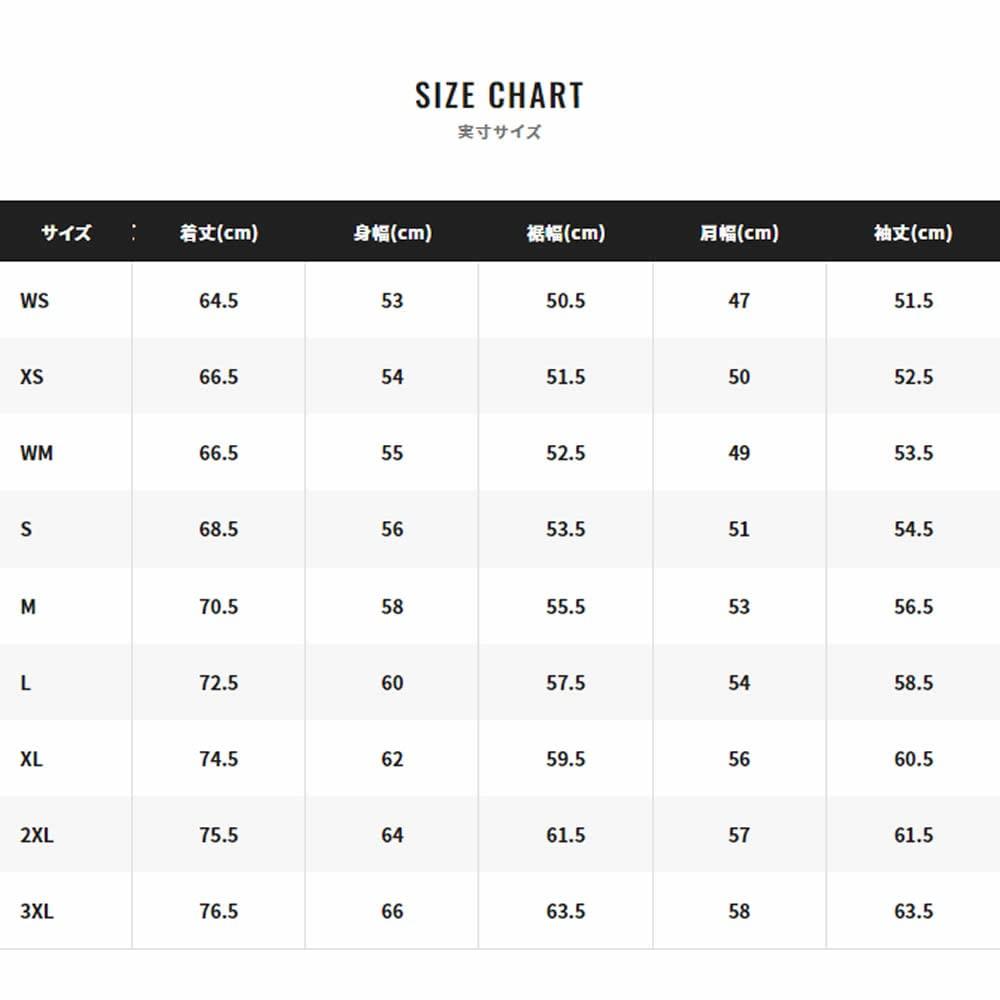Select the 身幅 value 60 for size L
This screenshot has height=1000, width=1000.
click(x=392, y=683)
